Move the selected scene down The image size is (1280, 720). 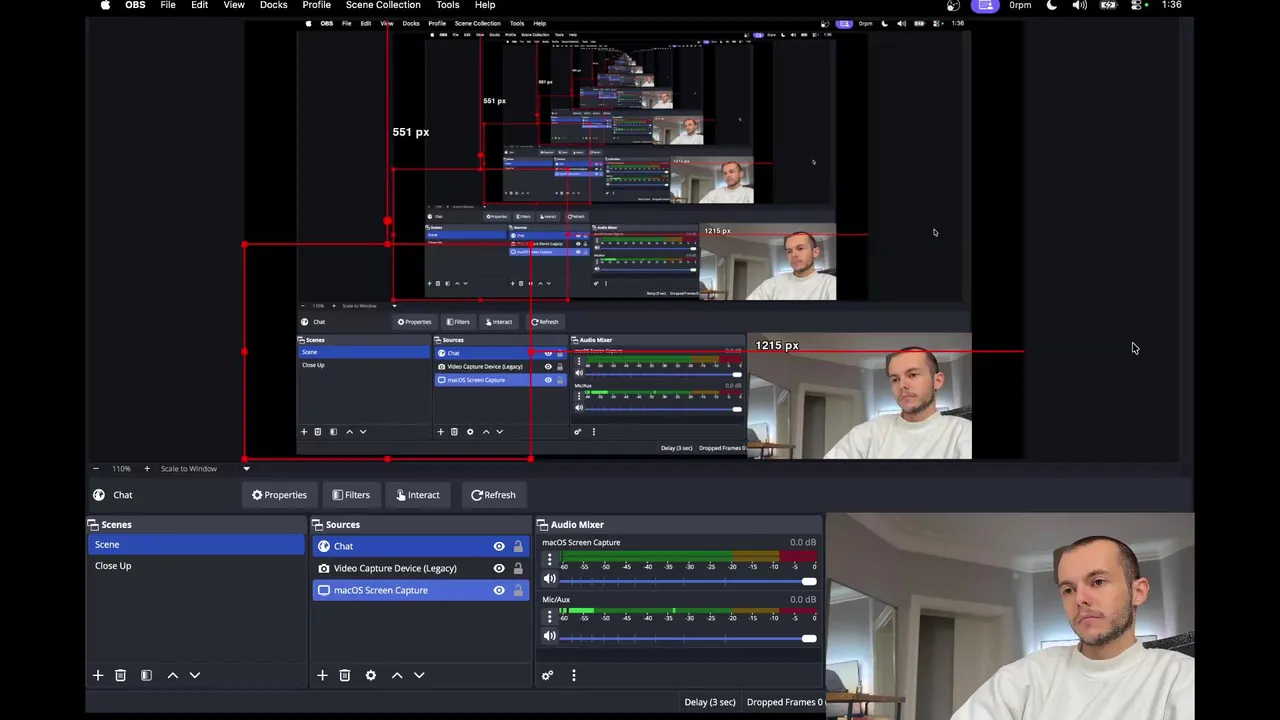(195, 676)
